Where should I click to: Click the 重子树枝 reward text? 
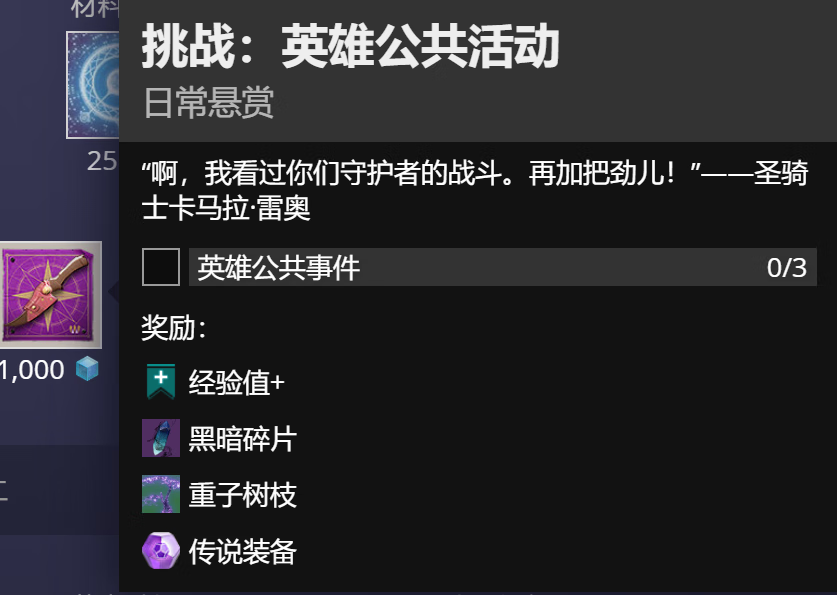coord(242,495)
